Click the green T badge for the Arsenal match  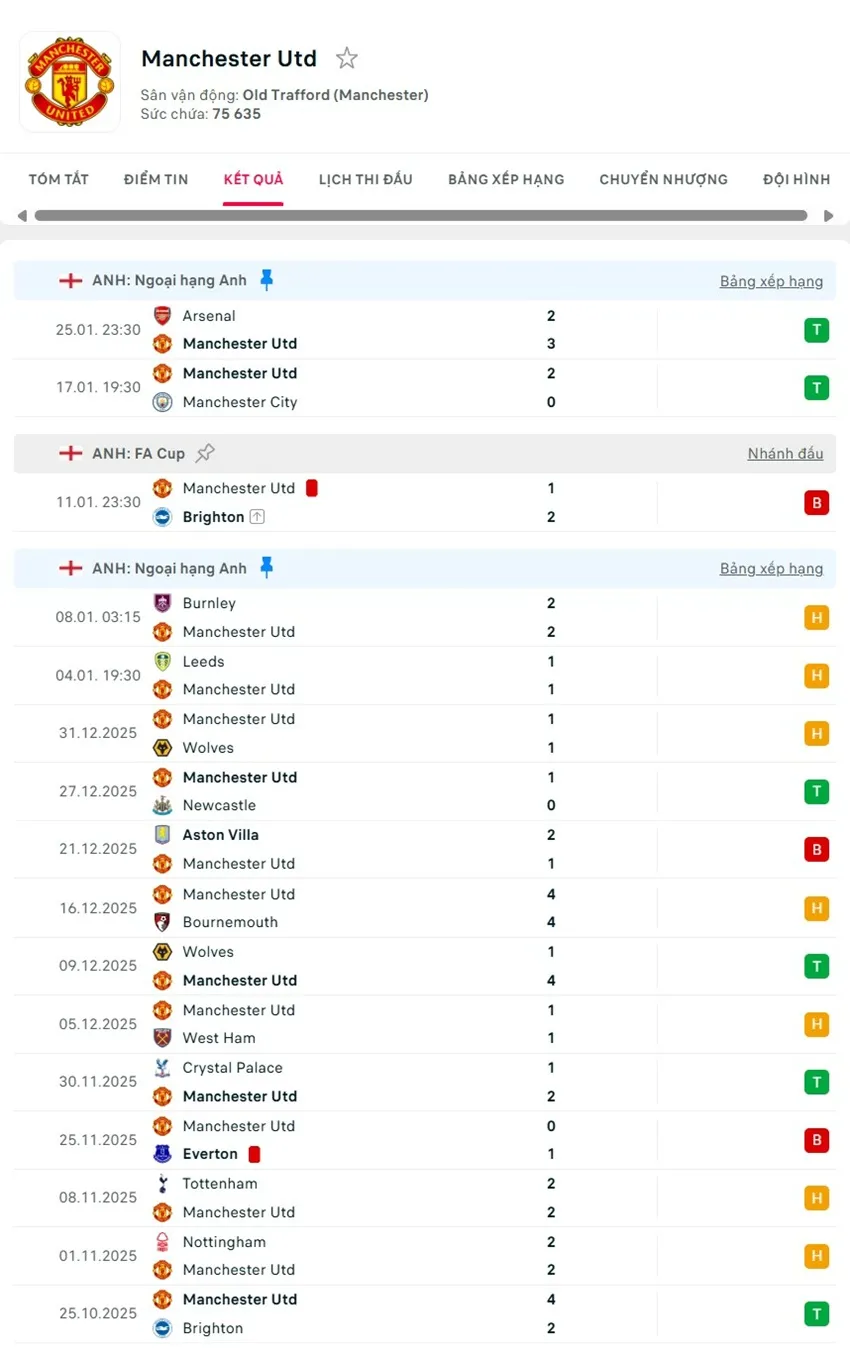click(816, 329)
